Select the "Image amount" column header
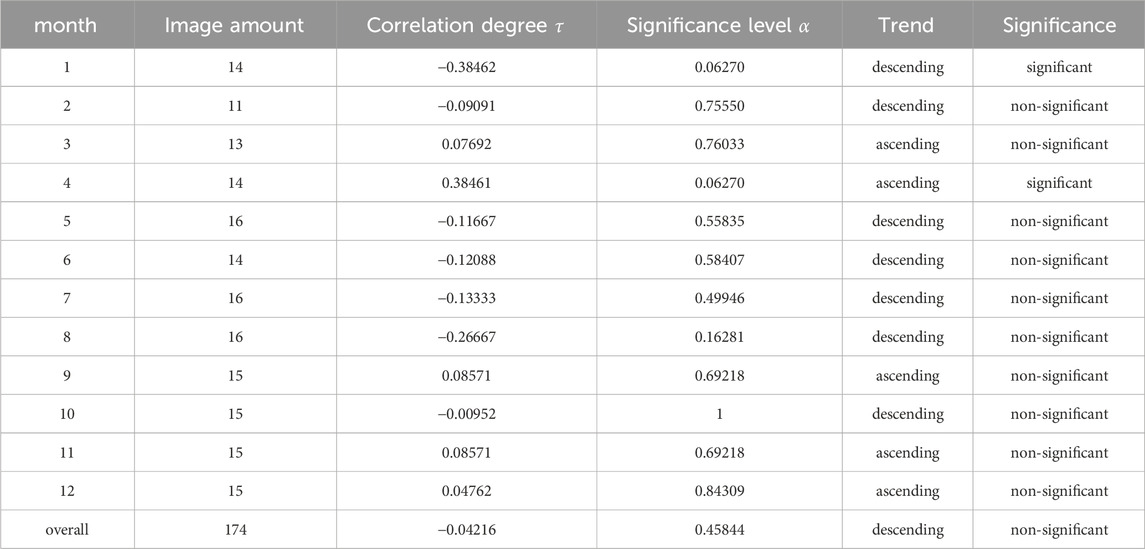This screenshot has width=1145, height=549. pos(234,25)
